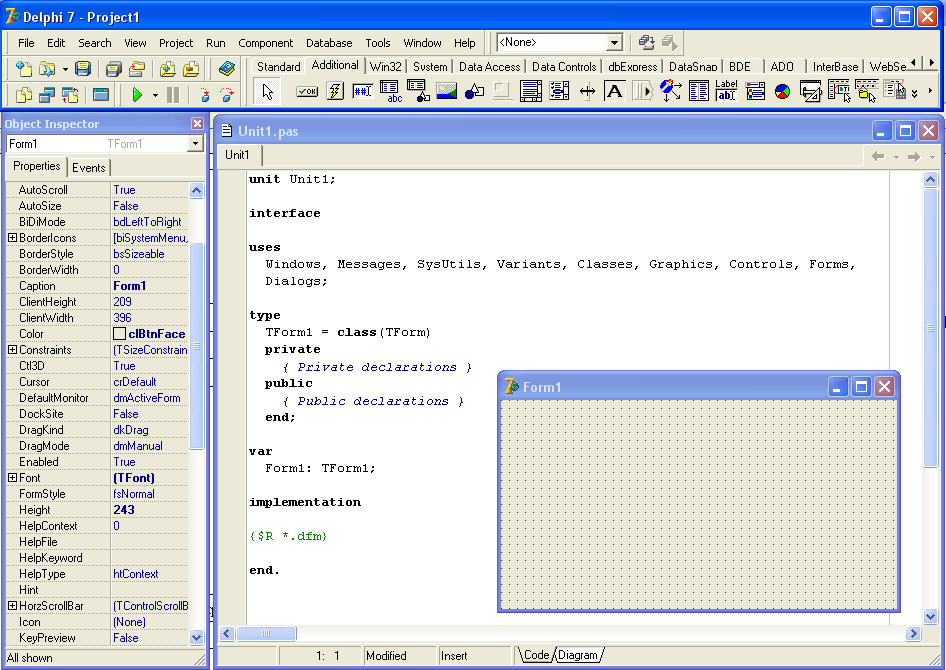
Task: Click the Open file folder icon
Action: (x=47, y=69)
